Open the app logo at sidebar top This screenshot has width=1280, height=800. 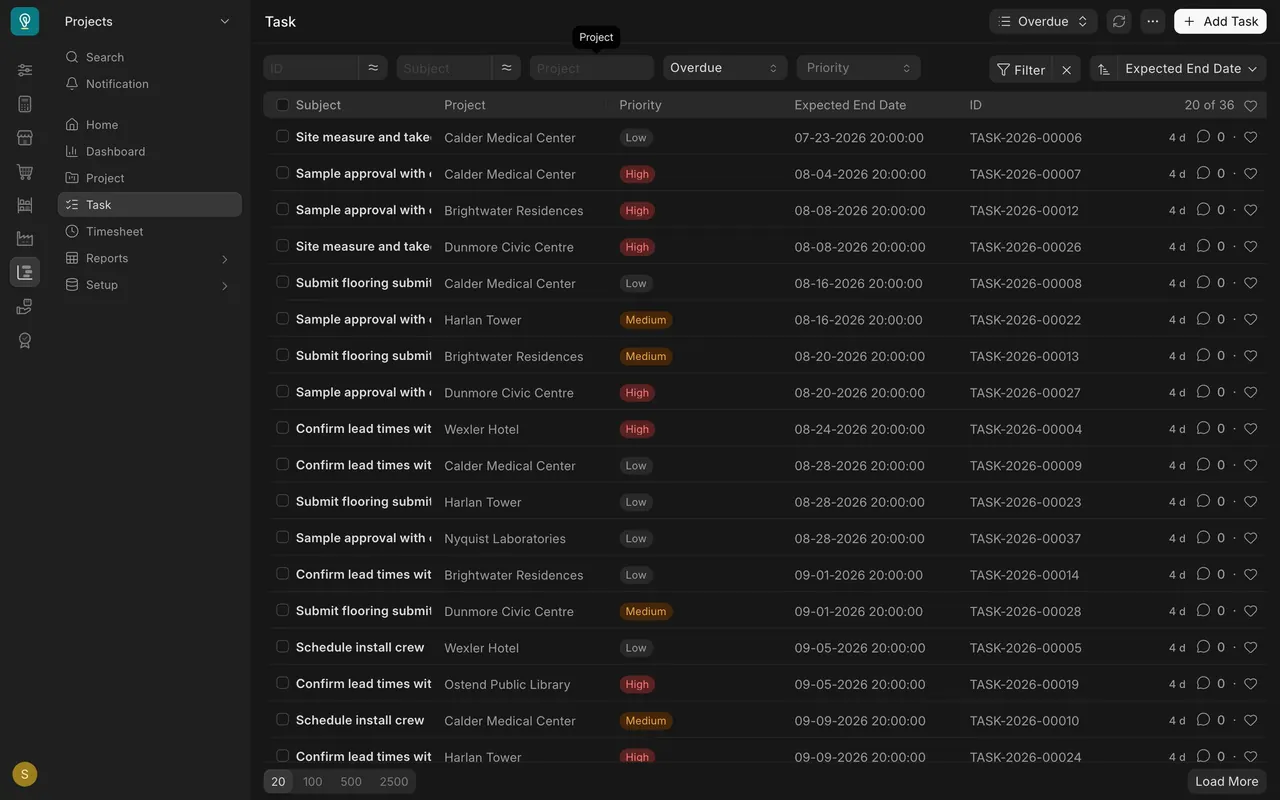point(25,21)
